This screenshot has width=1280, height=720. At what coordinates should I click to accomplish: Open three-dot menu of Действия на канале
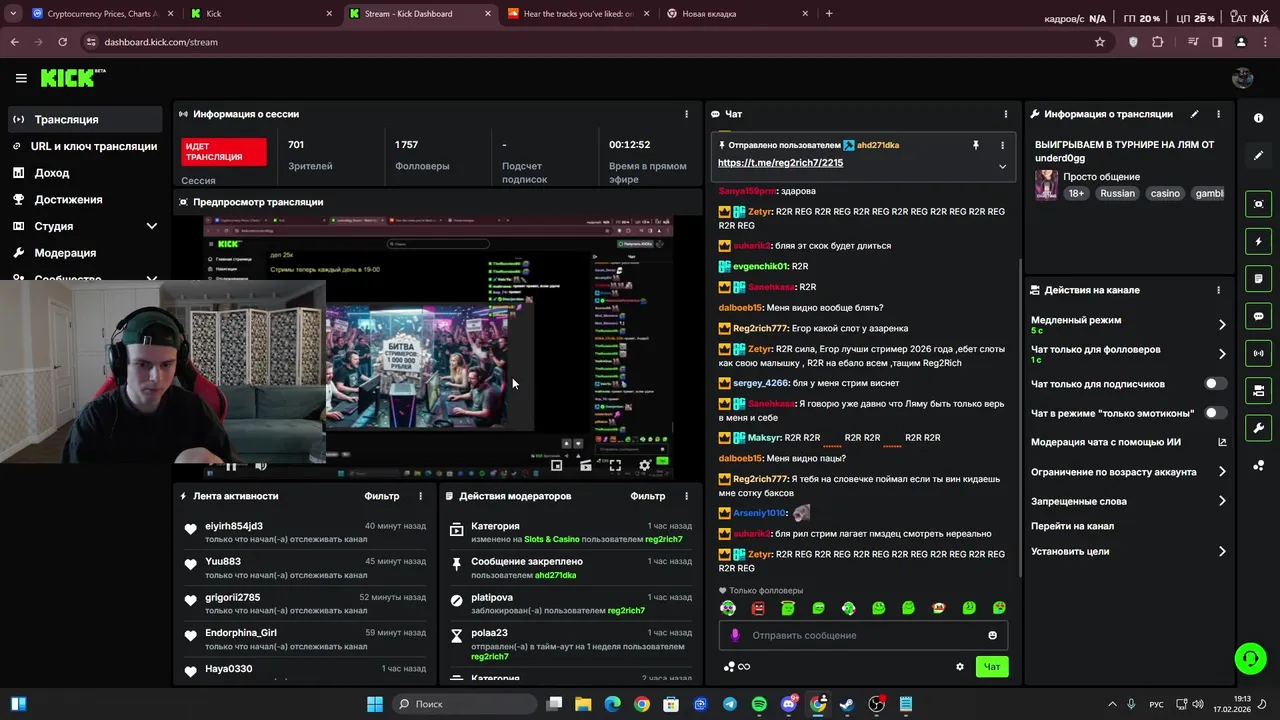(1219, 290)
